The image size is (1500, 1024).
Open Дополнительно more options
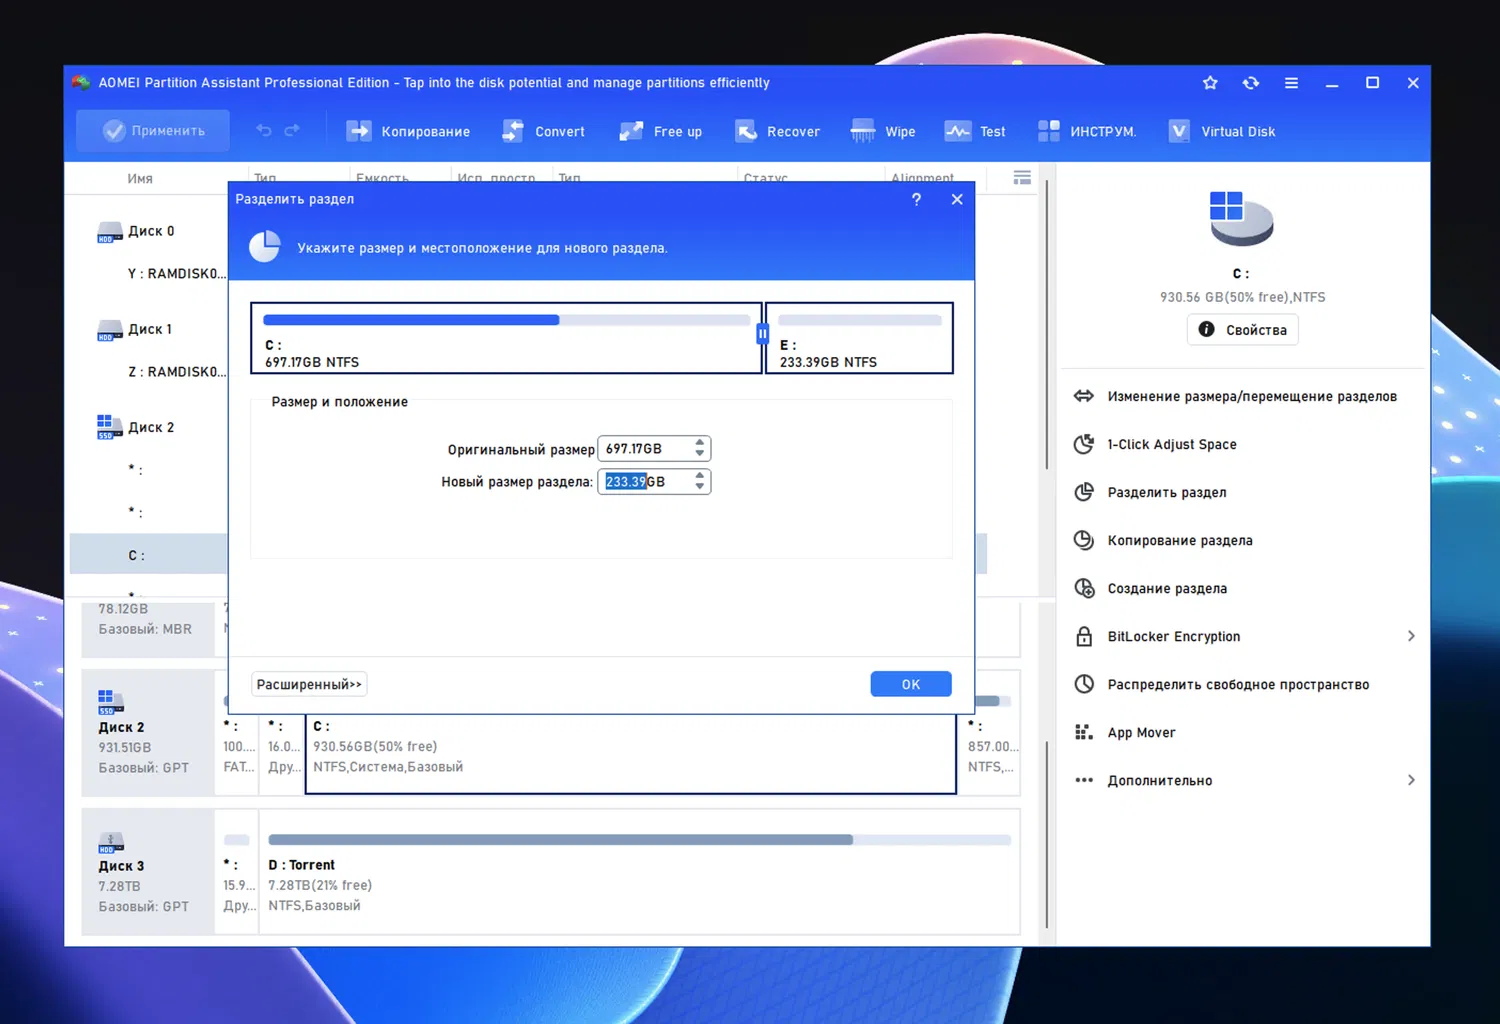tap(1160, 780)
